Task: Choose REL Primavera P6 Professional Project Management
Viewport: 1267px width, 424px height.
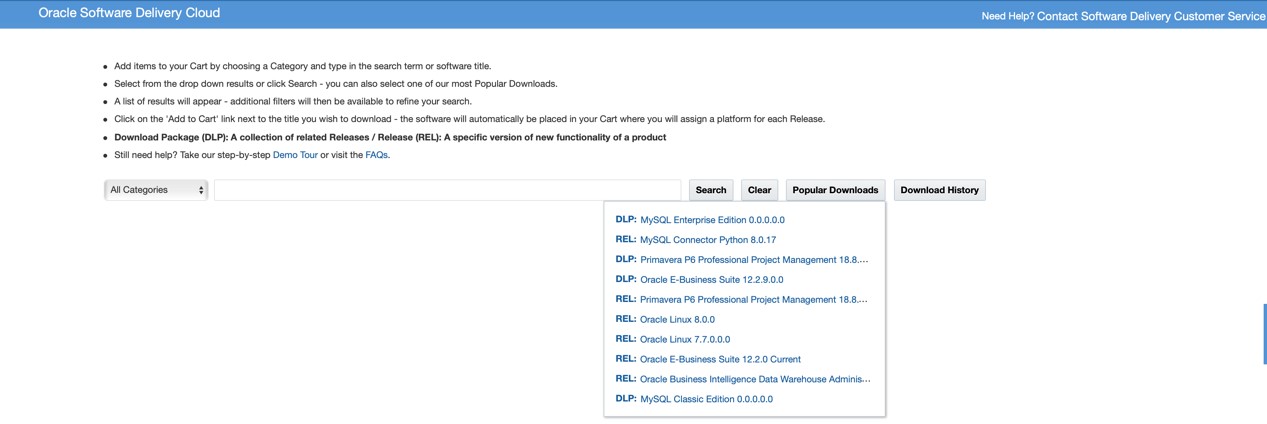Action: [754, 300]
